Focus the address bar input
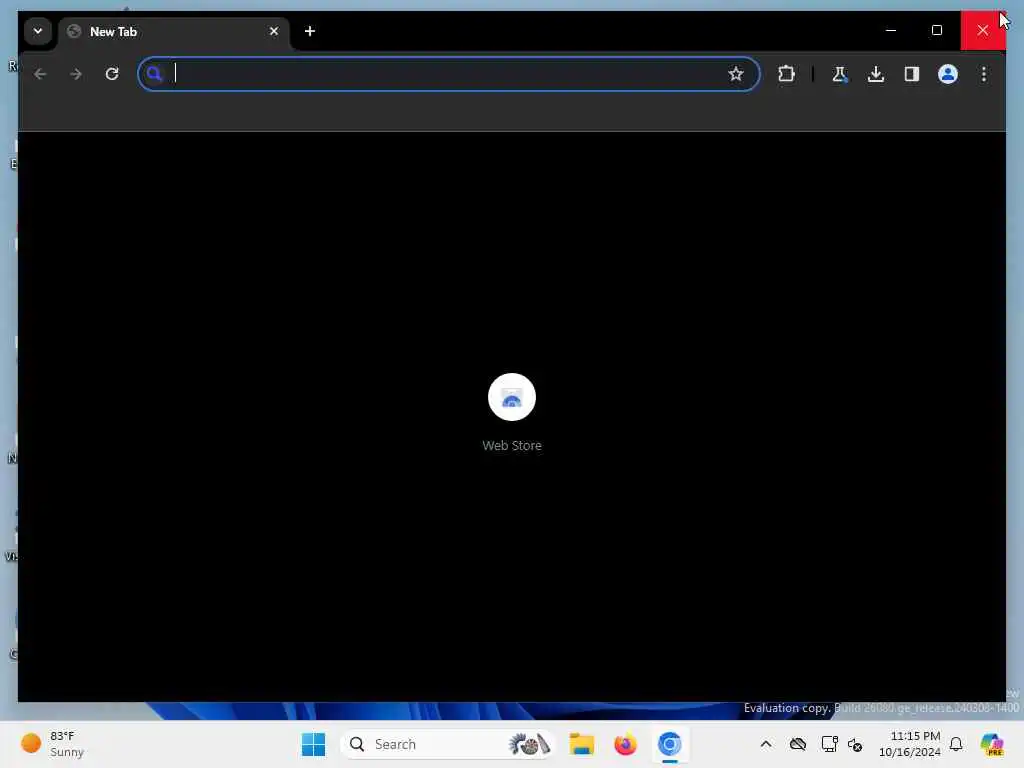The height and width of the screenshot is (768, 1024). (x=449, y=74)
